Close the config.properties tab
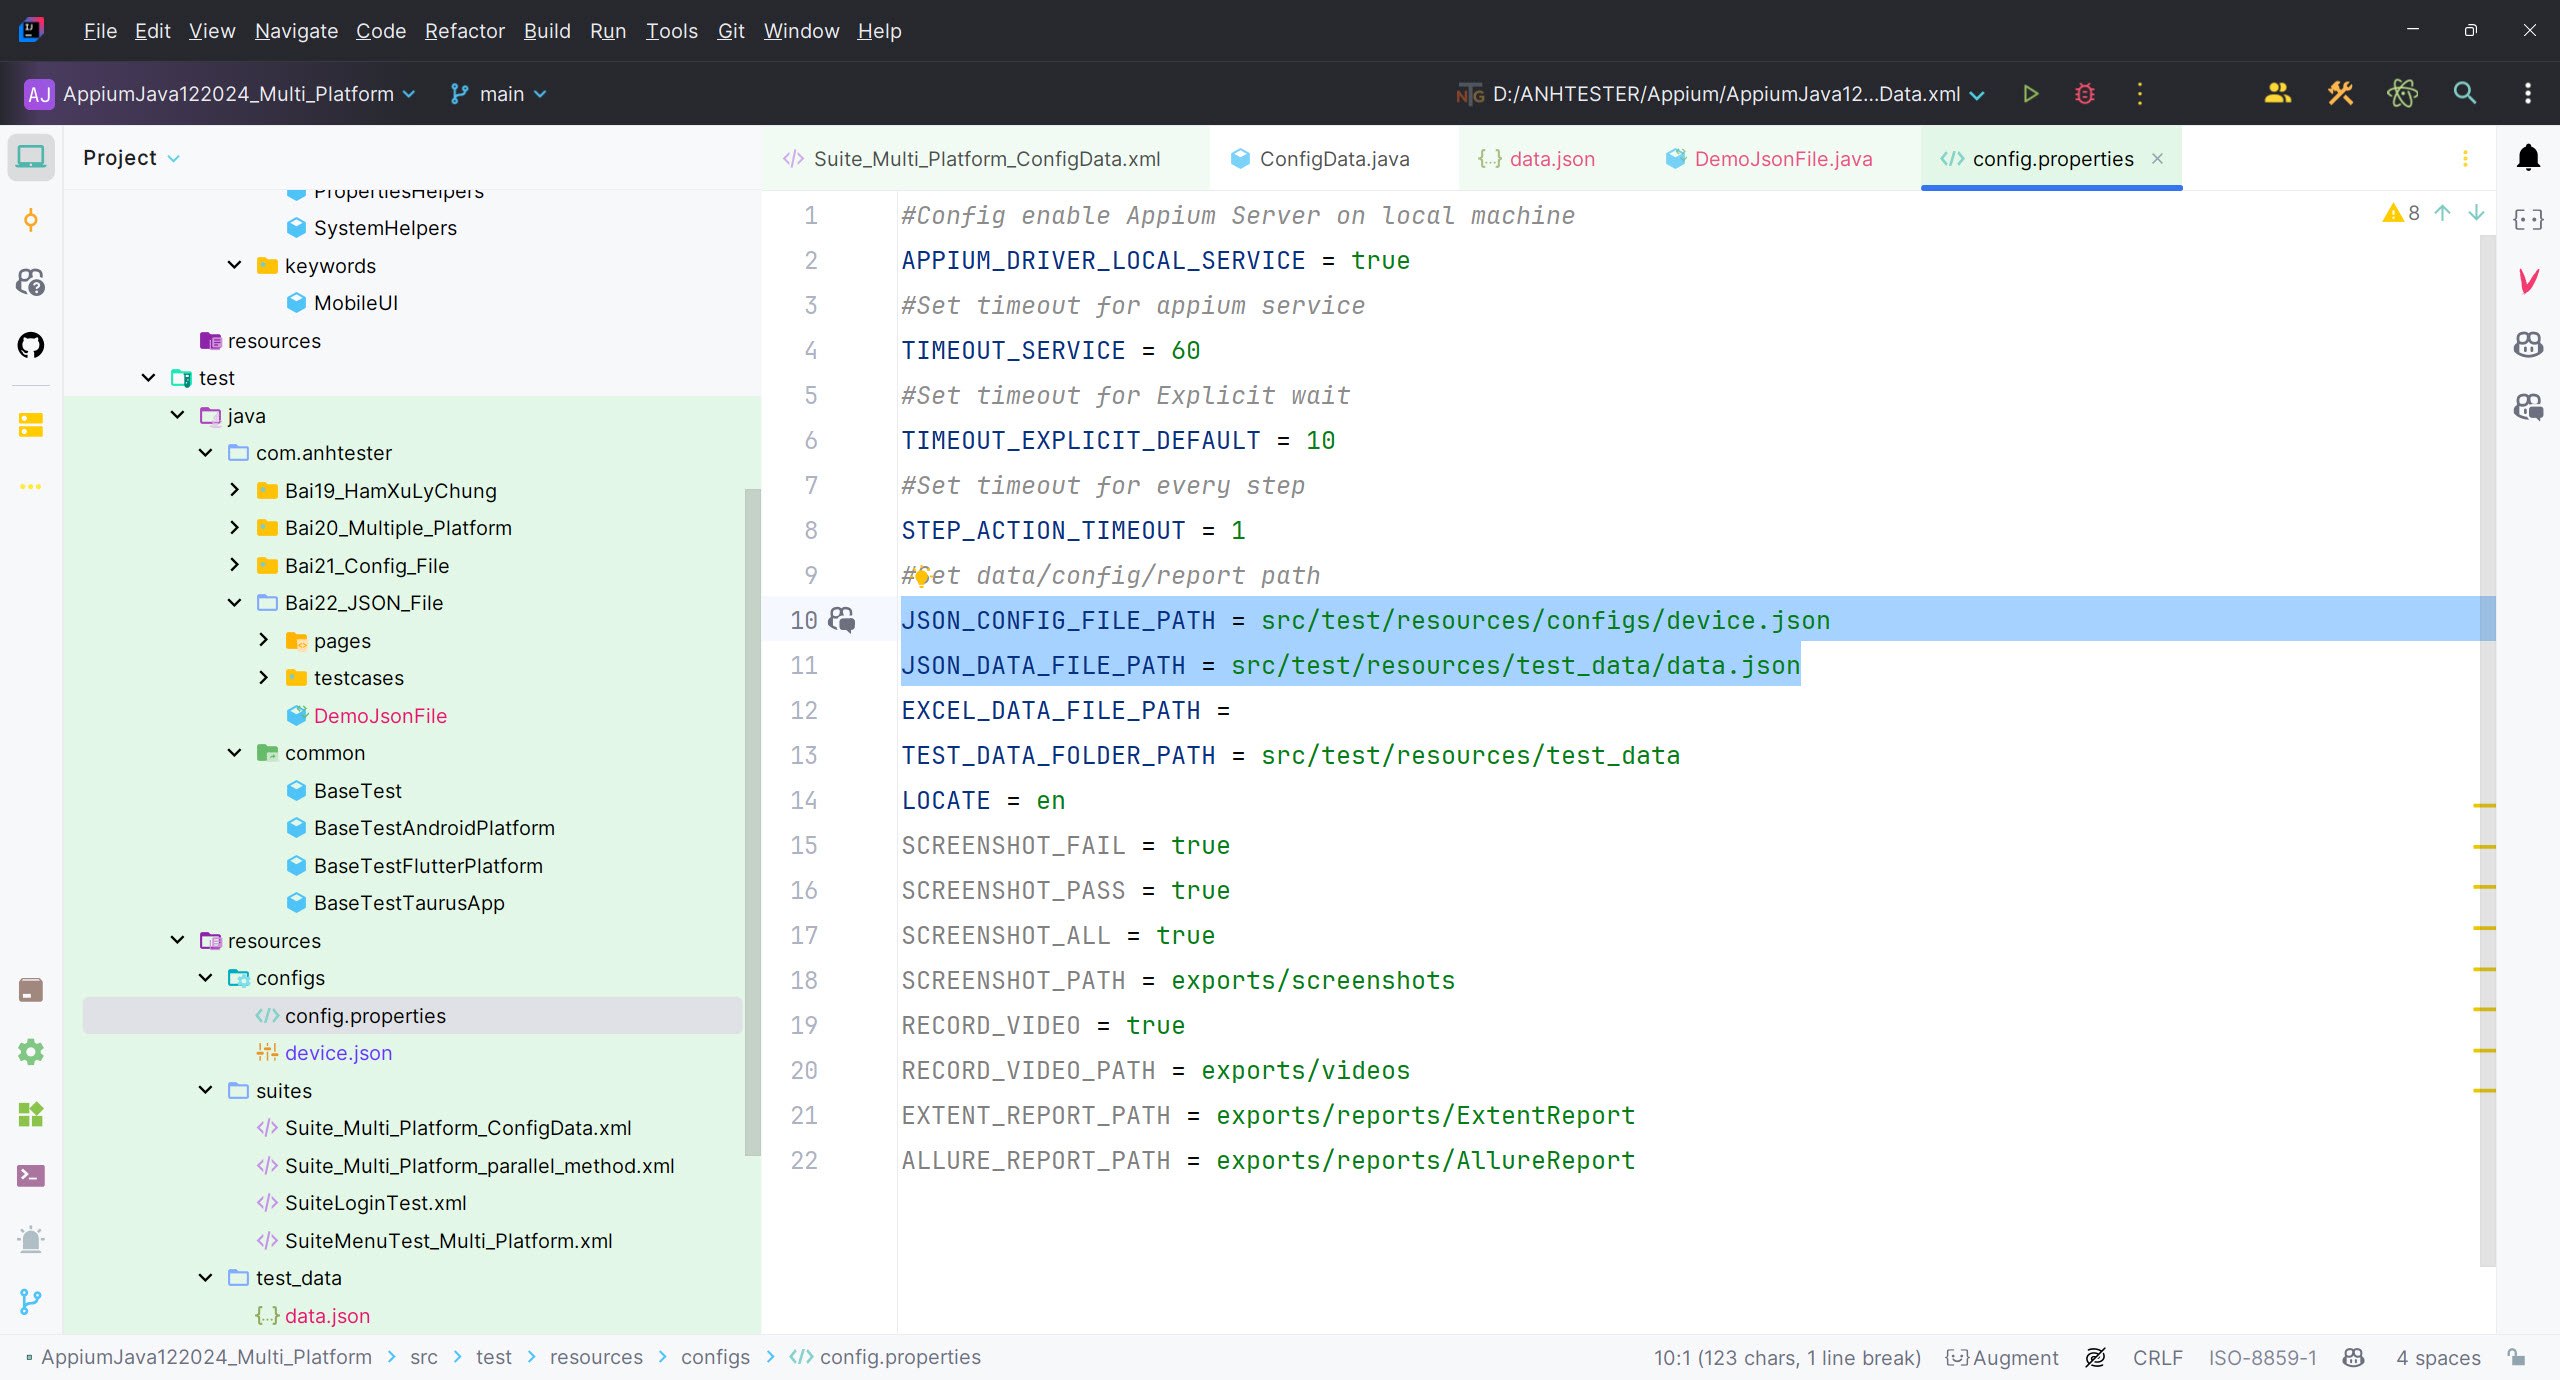Image resolution: width=2560 pixels, height=1380 pixels. pyautogui.click(x=2157, y=159)
